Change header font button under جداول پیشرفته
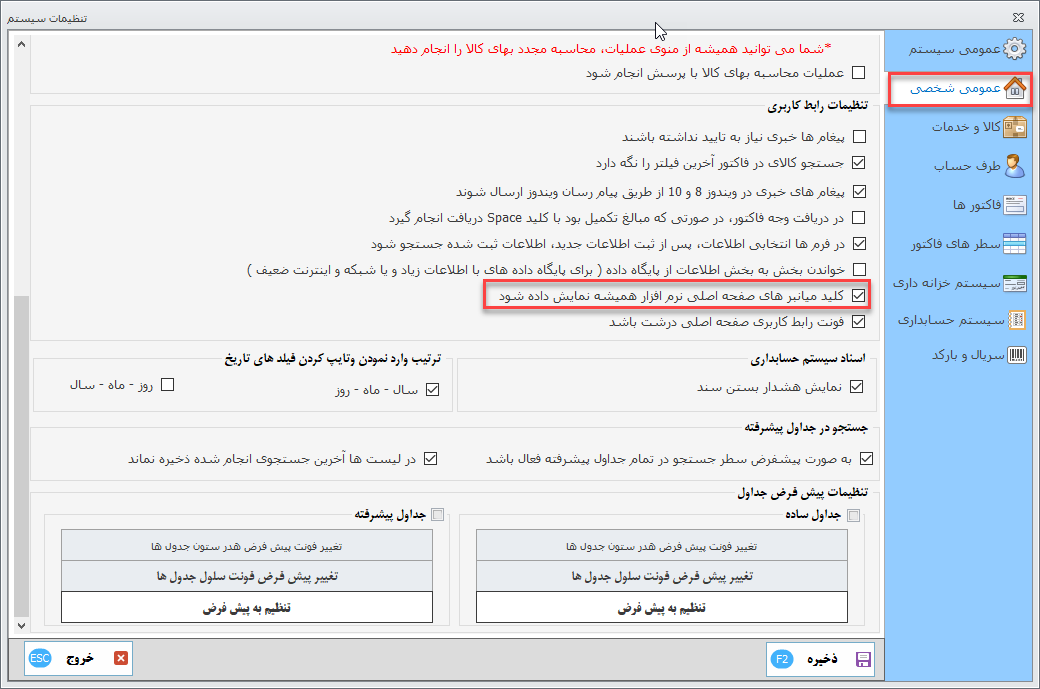Image resolution: width=1040 pixels, height=689 pixels. click(x=247, y=546)
